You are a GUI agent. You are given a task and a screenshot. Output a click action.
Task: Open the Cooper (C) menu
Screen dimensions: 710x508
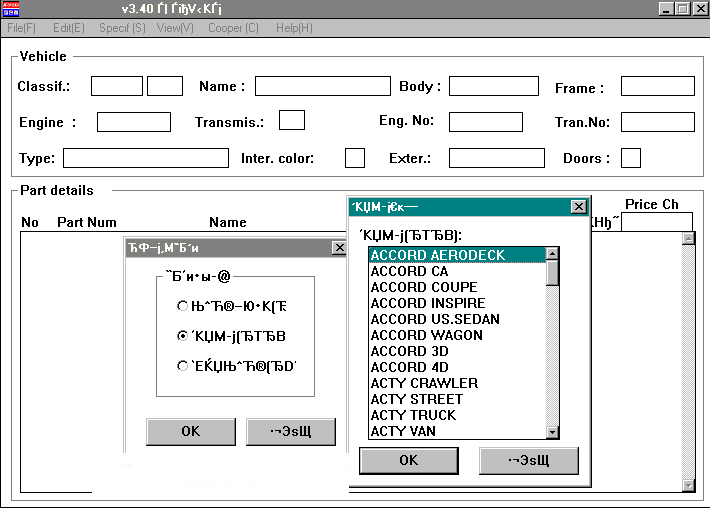pos(233,28)
